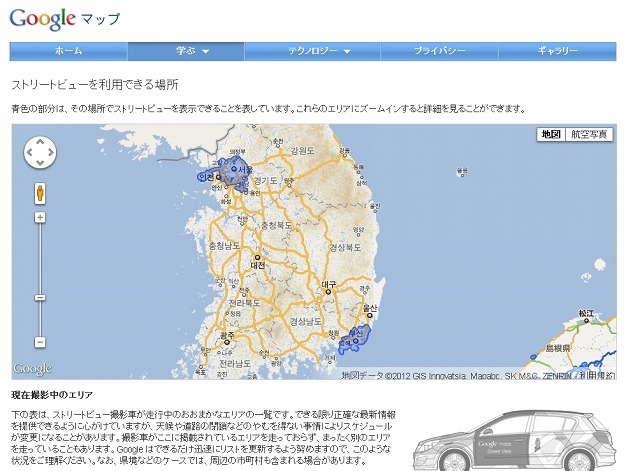640x471 pixels.
Task: Click the Google logo on the map
Action: 33,369
